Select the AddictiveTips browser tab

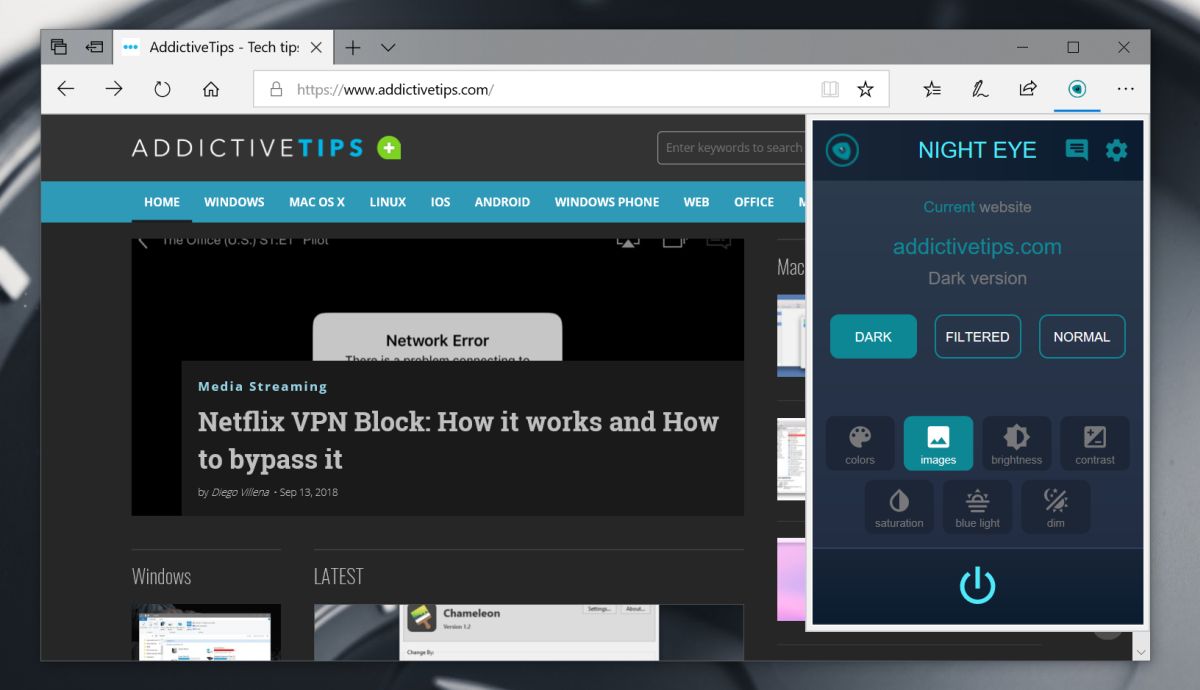point(221,47)
